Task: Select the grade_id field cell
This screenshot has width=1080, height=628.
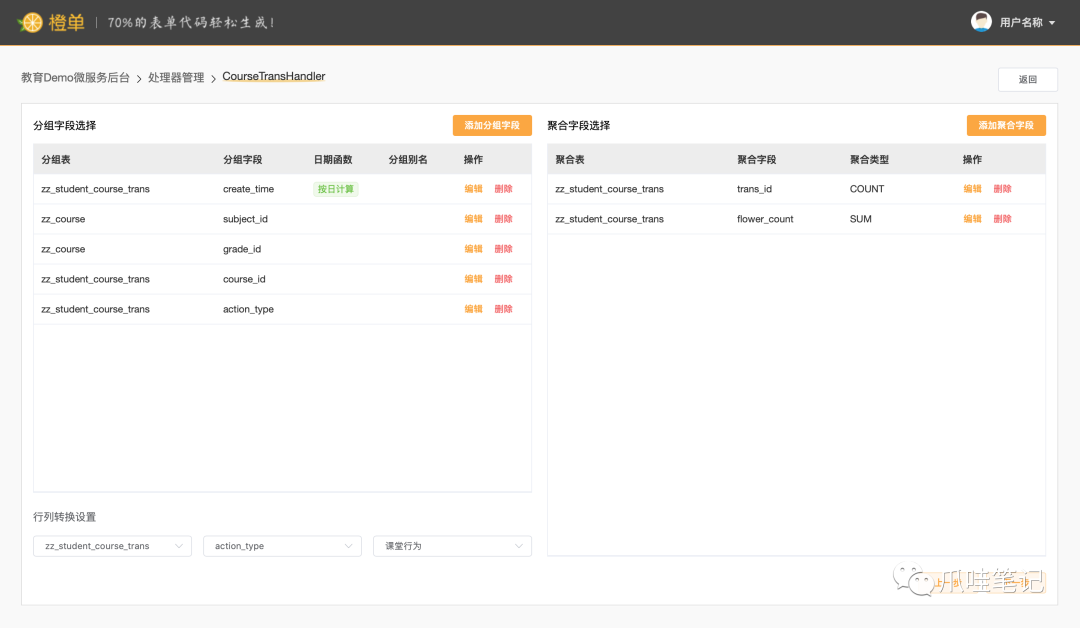Action: click(242, 249)
